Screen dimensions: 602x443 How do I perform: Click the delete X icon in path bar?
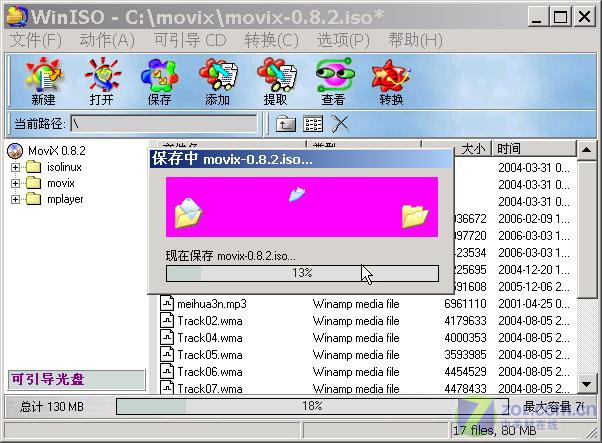[x=340, y=124]
